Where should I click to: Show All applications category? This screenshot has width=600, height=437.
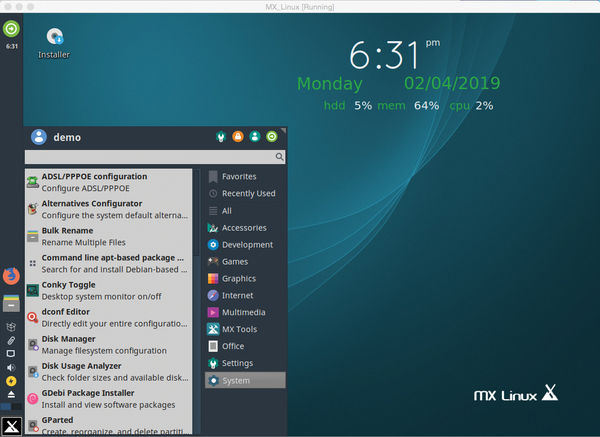(x=245, y=211)
